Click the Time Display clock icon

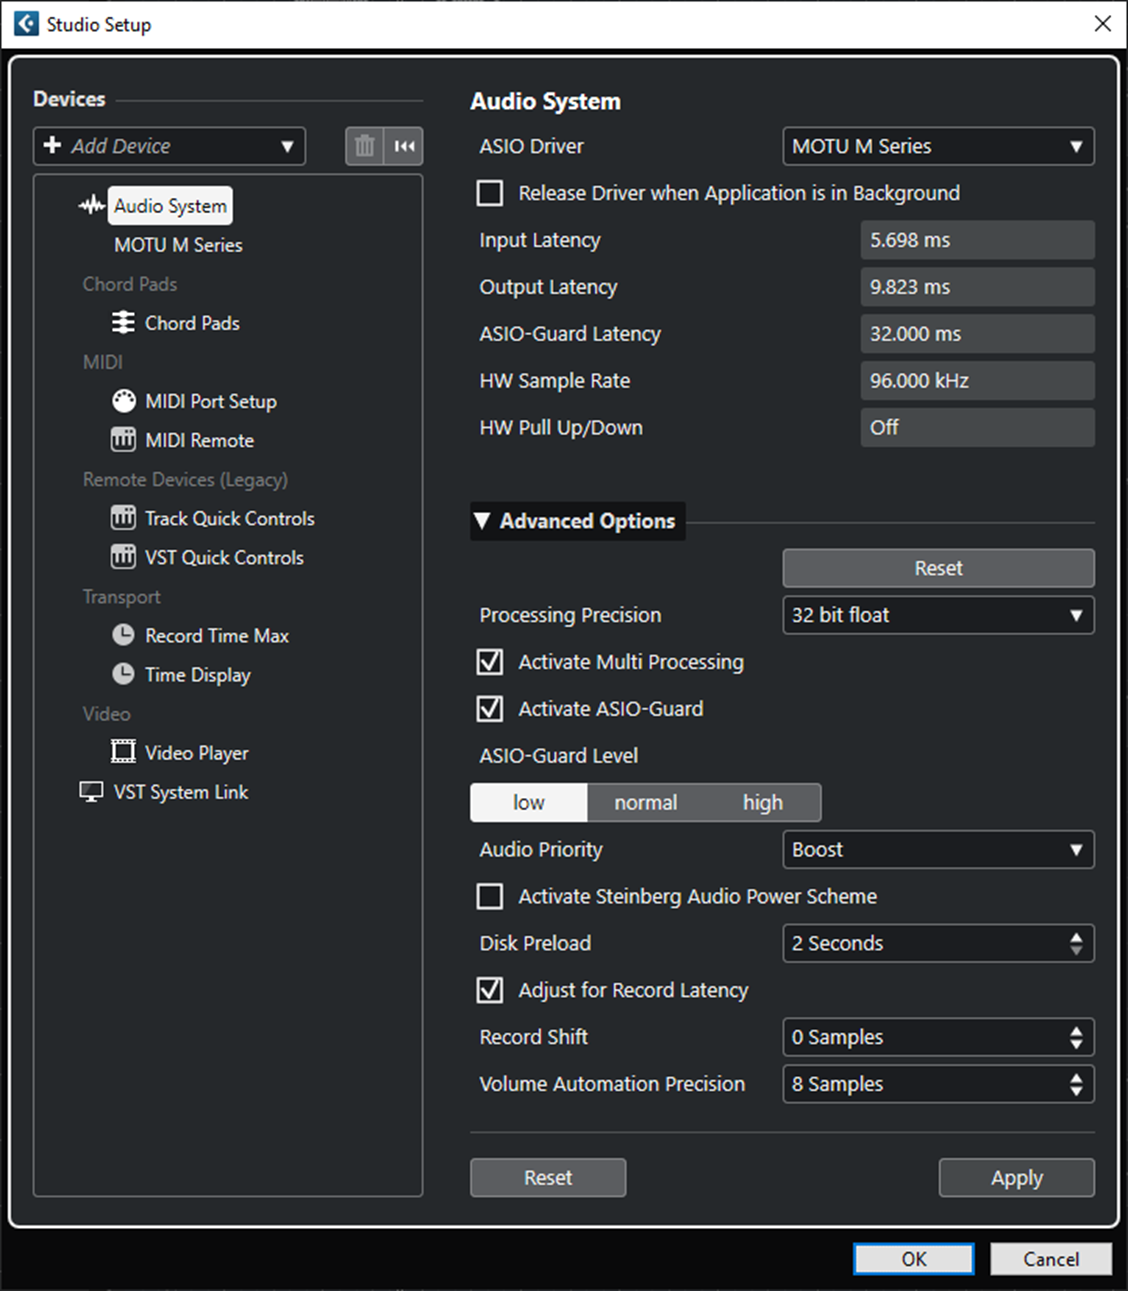[123, 674]
